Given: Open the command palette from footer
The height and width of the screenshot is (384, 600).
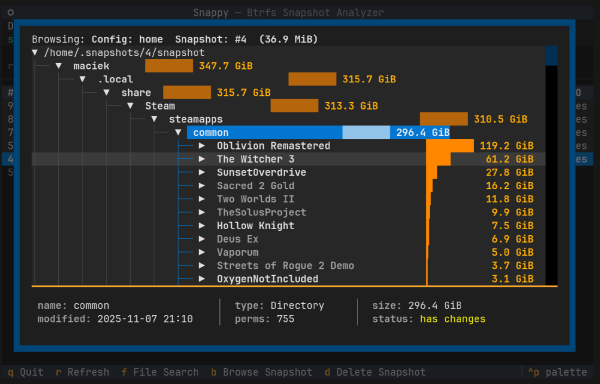Looking at the screenshot, I should click(x=557, y=372).
